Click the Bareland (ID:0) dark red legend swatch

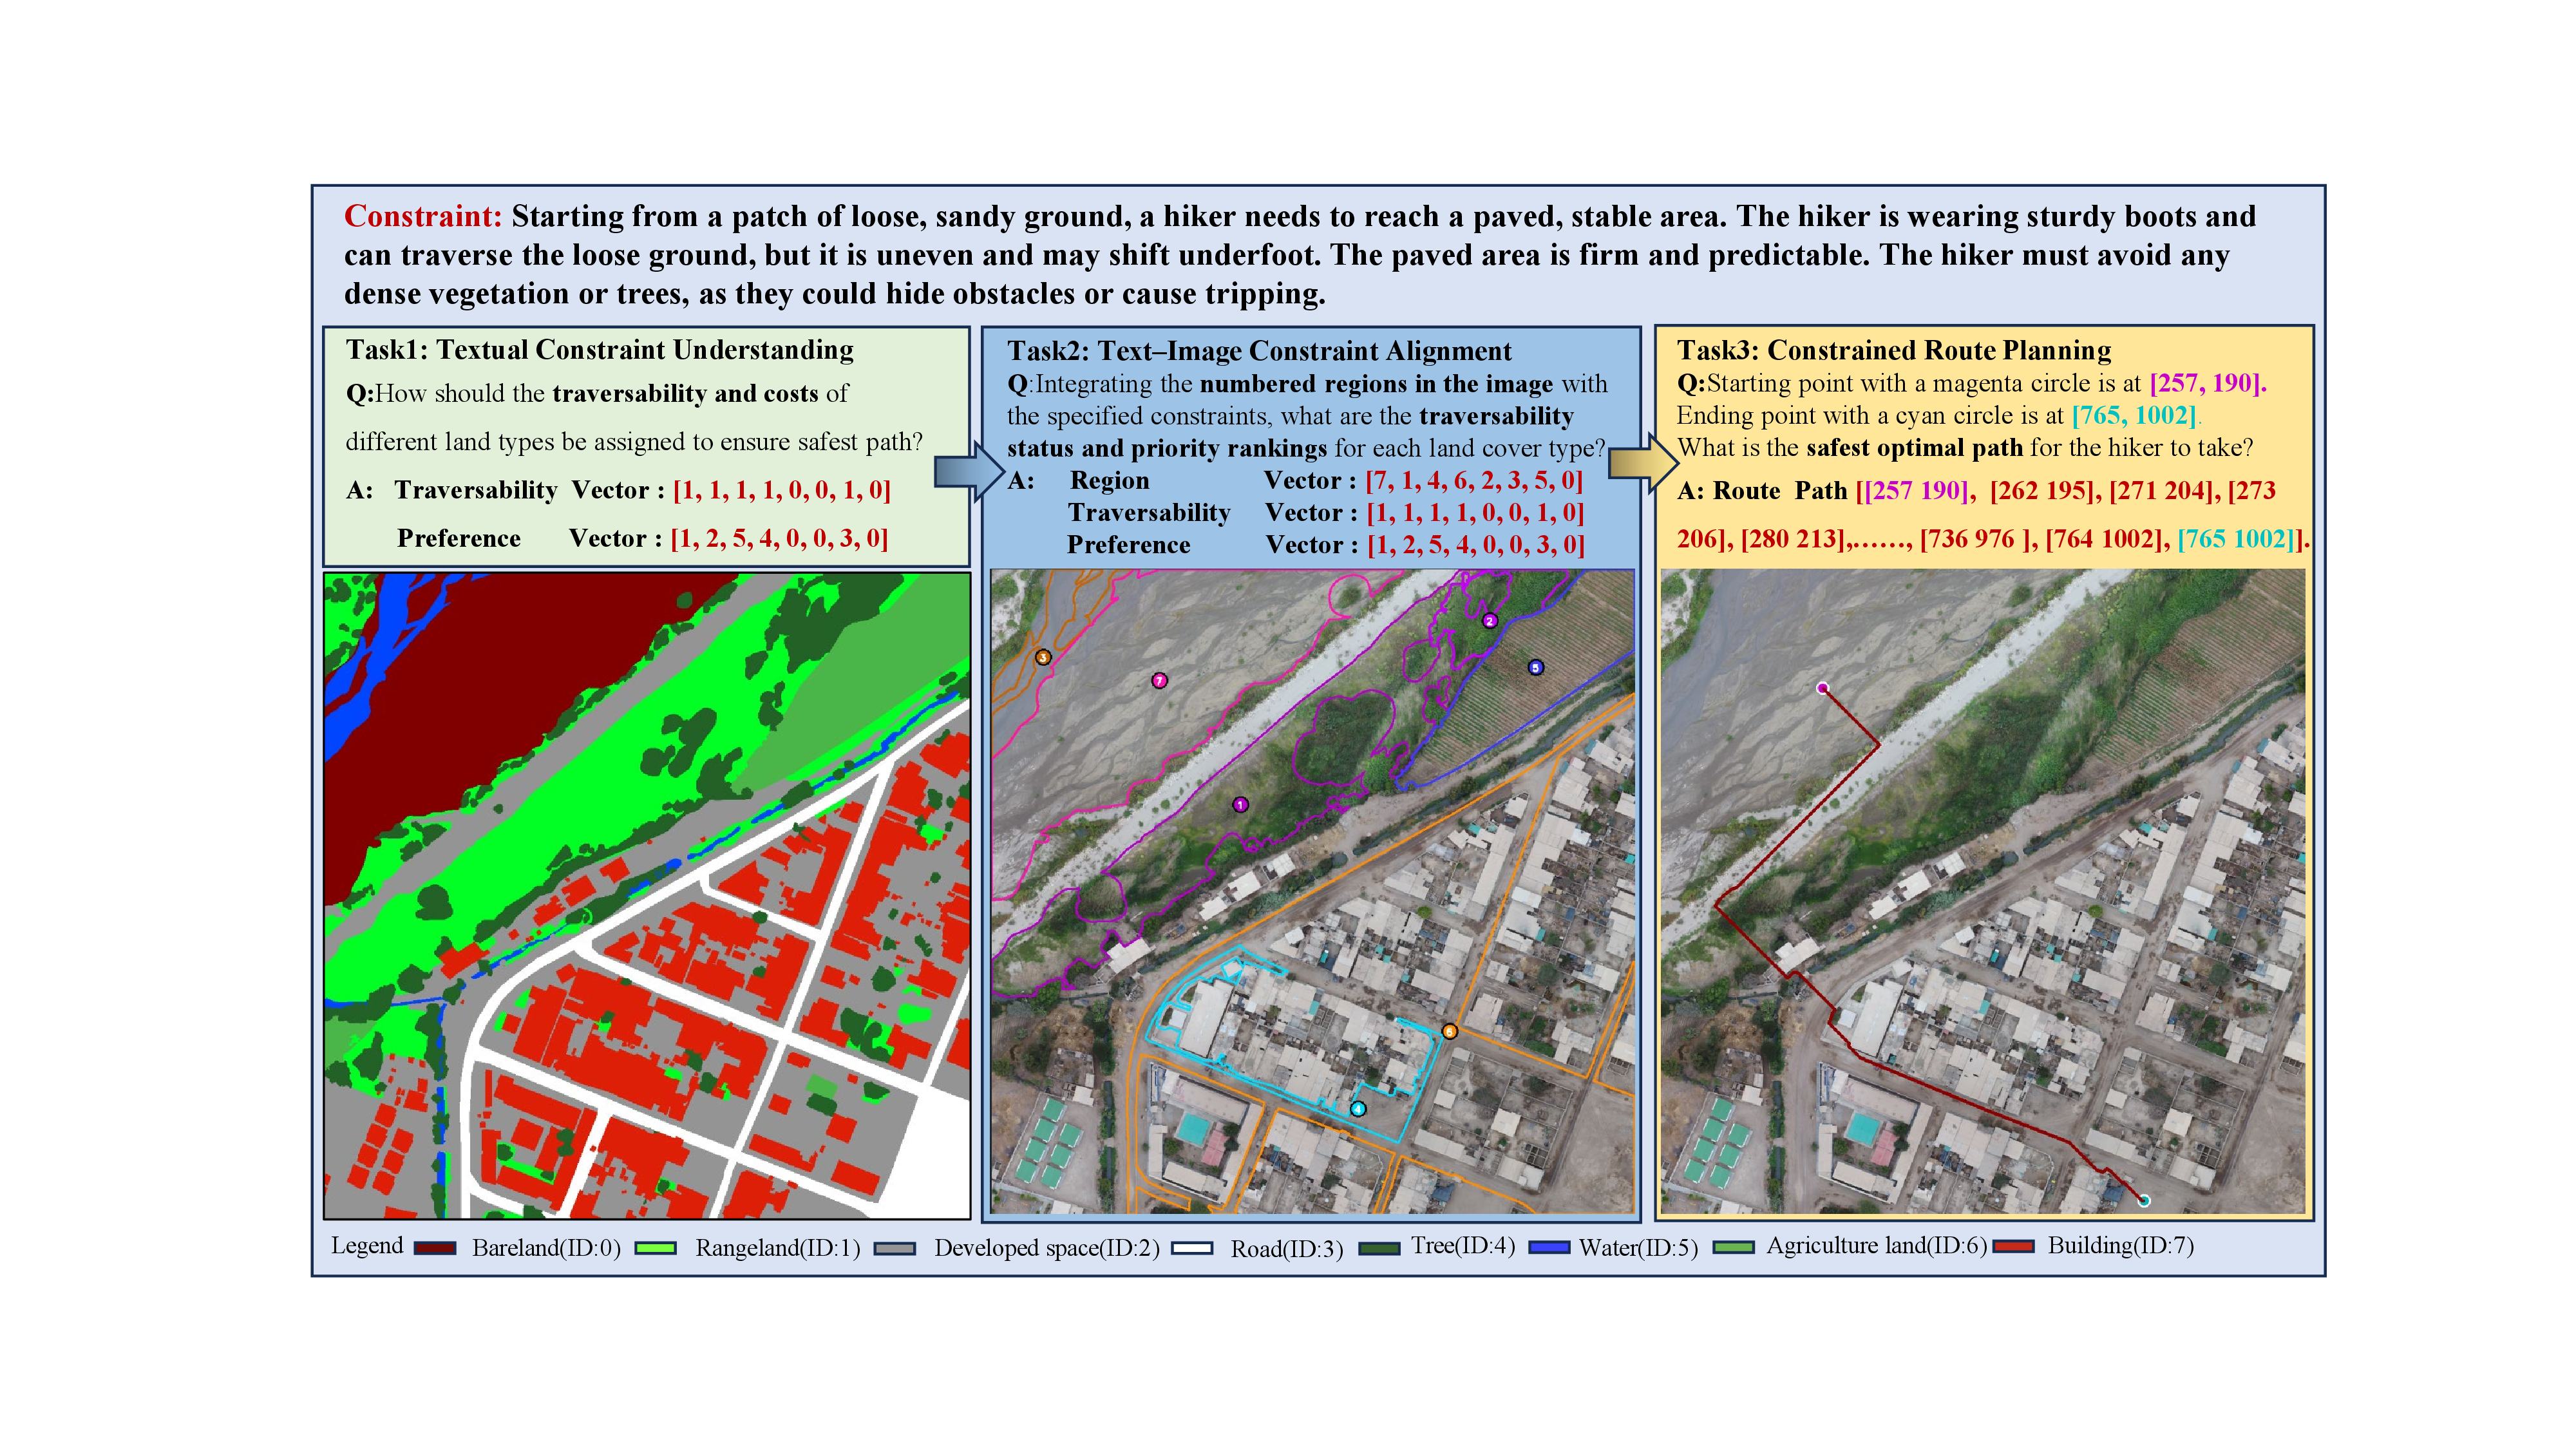(x=435, y=1247)
